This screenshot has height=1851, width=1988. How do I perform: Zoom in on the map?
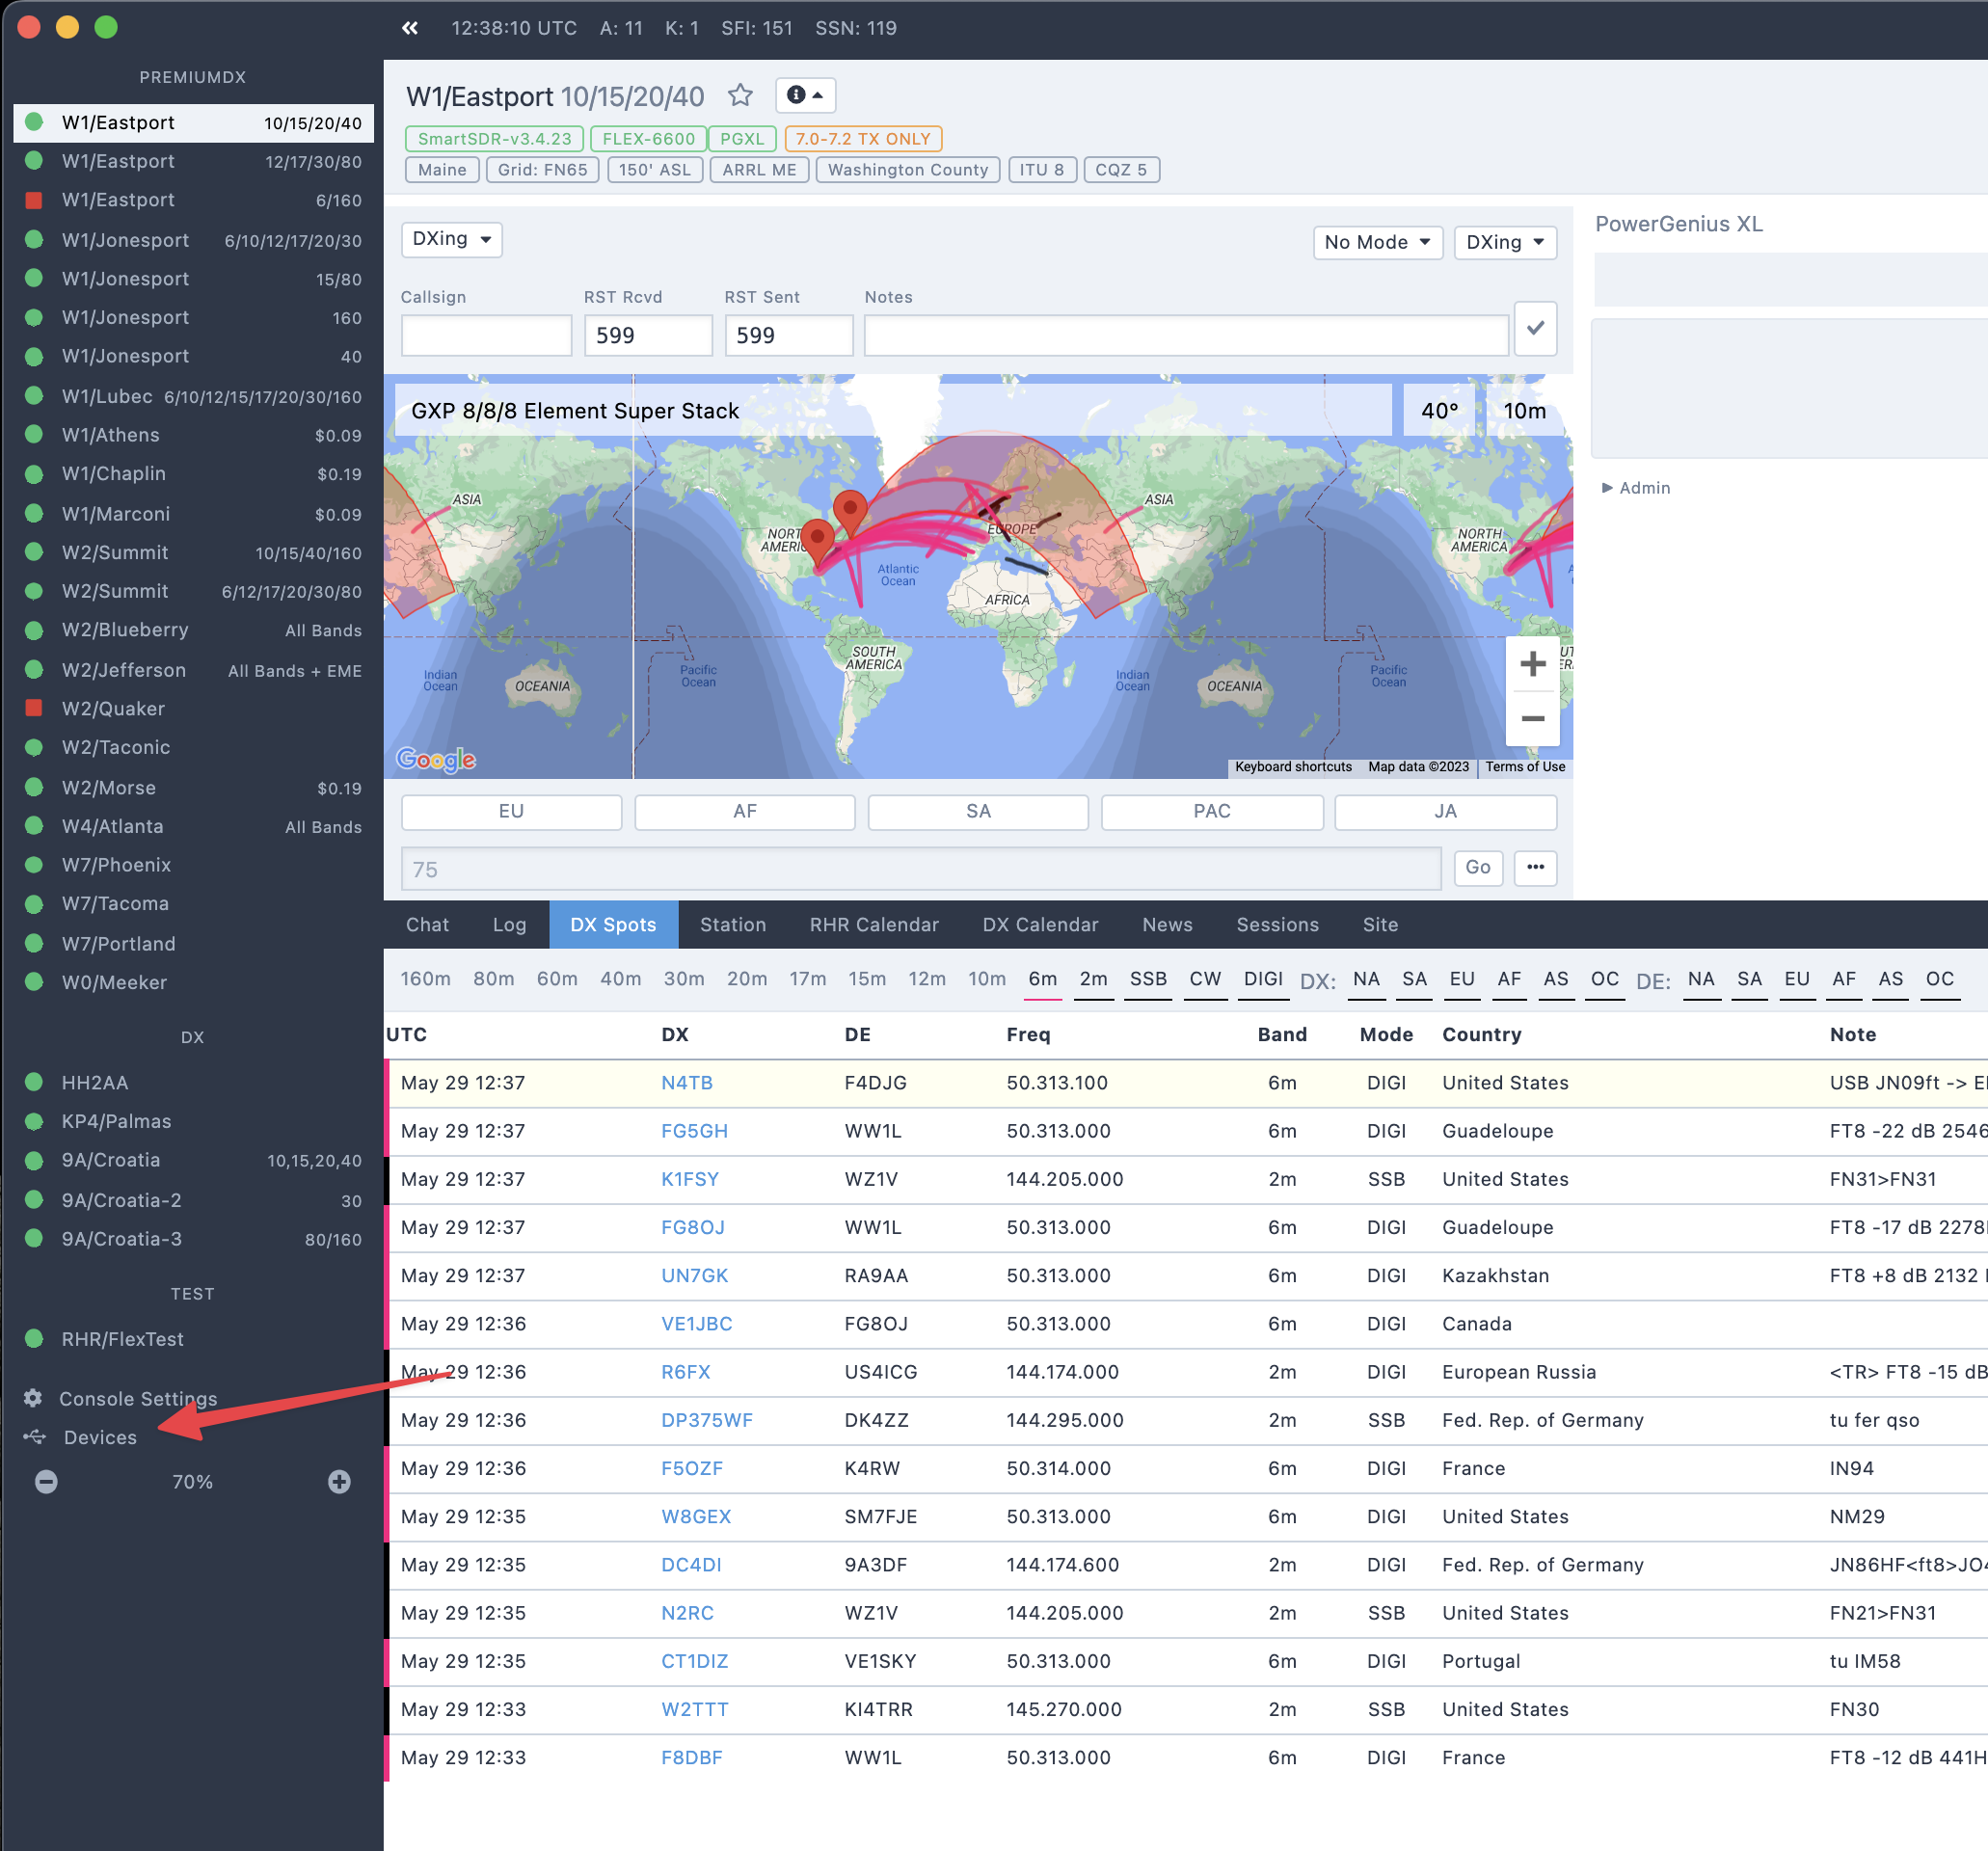click(1532, 664)
